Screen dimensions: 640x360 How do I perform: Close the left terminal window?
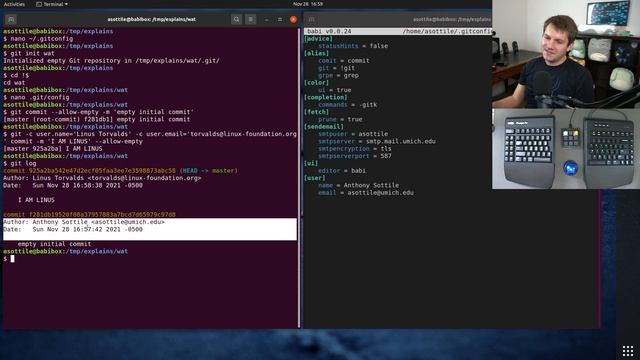pyautogui.click(x=293, y=19)
